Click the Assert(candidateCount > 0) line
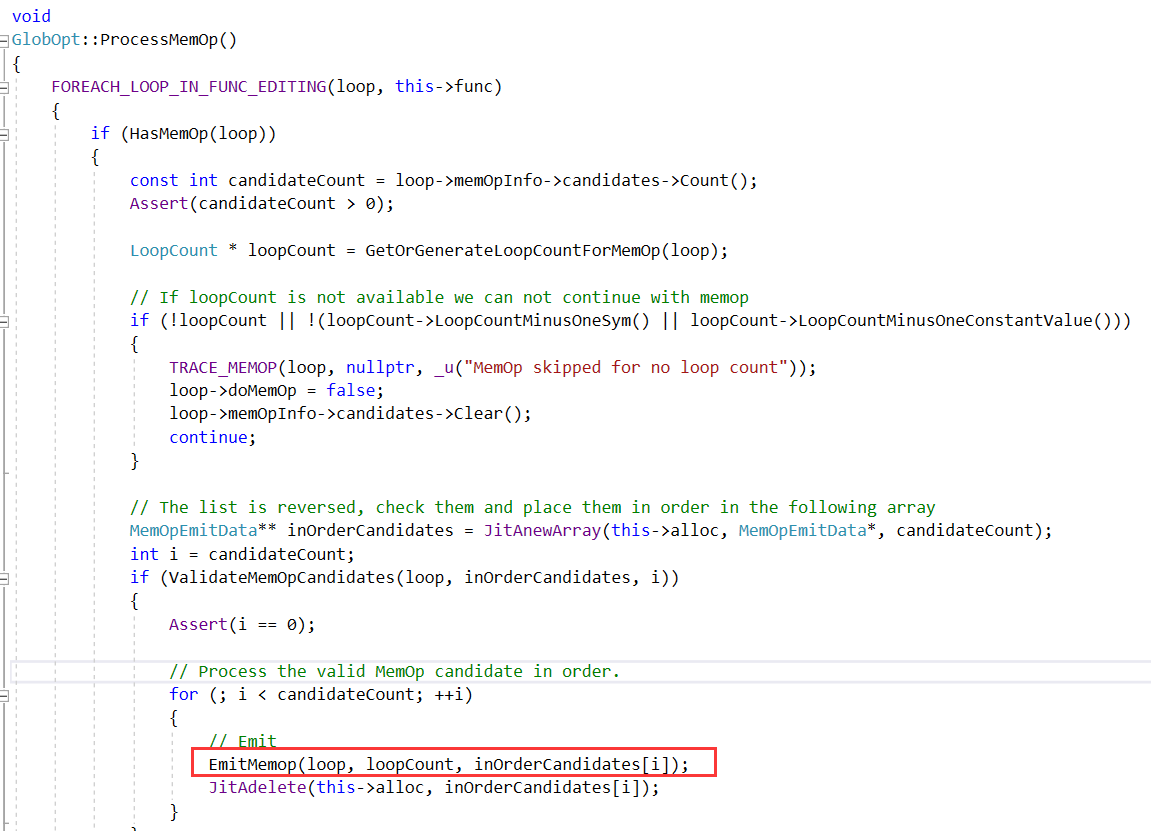1151x831 pixels. tap(262, 204)
